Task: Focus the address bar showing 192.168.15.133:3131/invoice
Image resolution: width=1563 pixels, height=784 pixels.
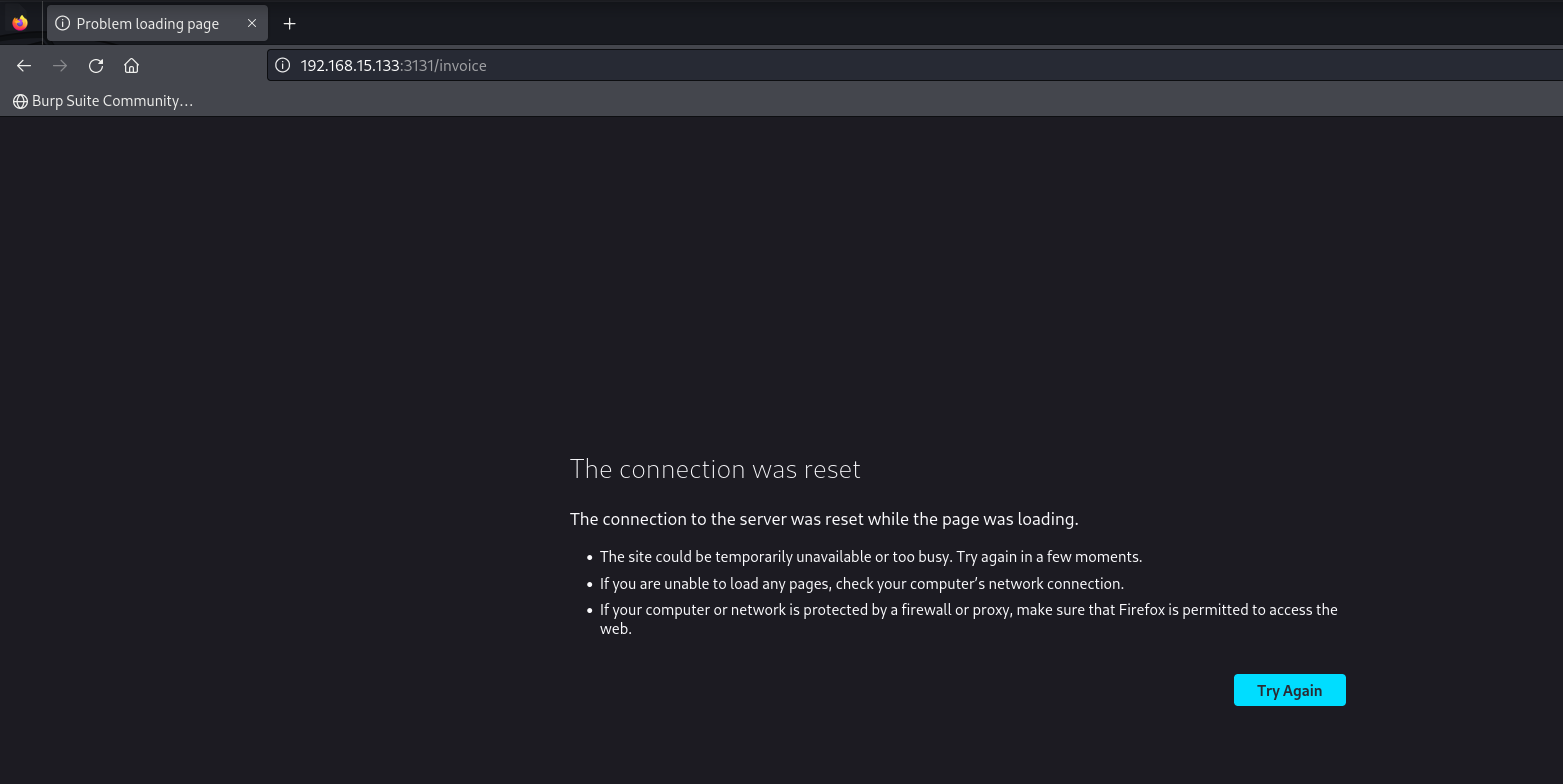Action: (x=800, y=66)
